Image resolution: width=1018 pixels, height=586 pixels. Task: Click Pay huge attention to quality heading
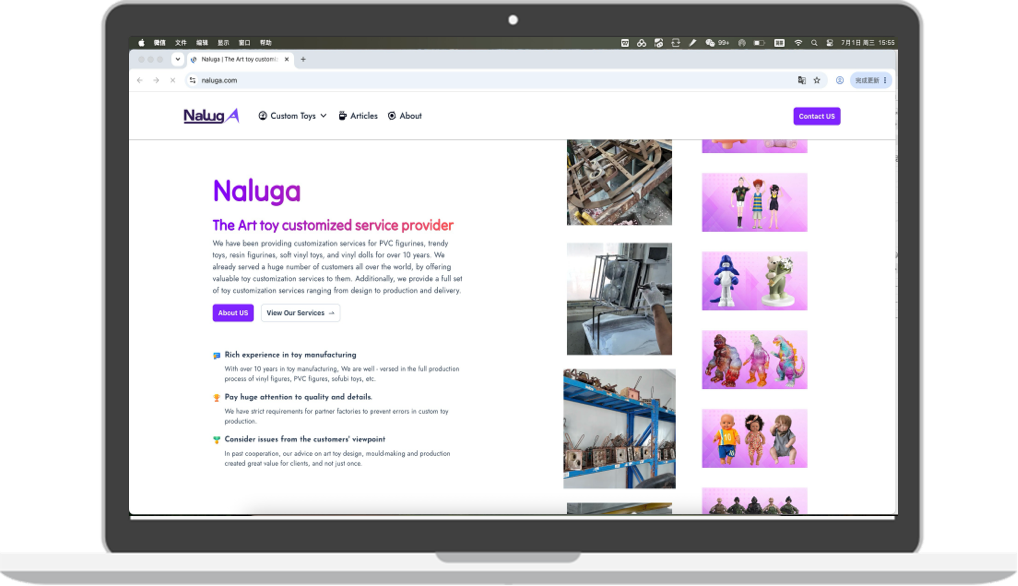coord(298,397)
